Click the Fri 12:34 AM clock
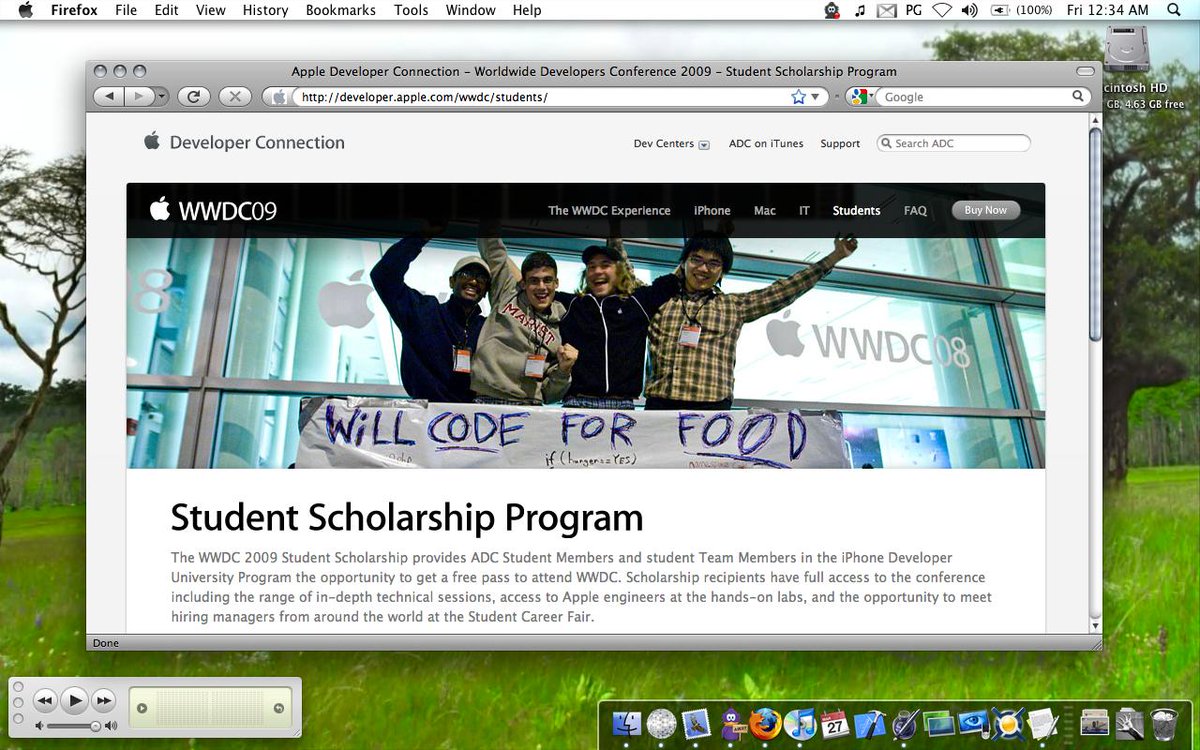 coord(1107,10)
